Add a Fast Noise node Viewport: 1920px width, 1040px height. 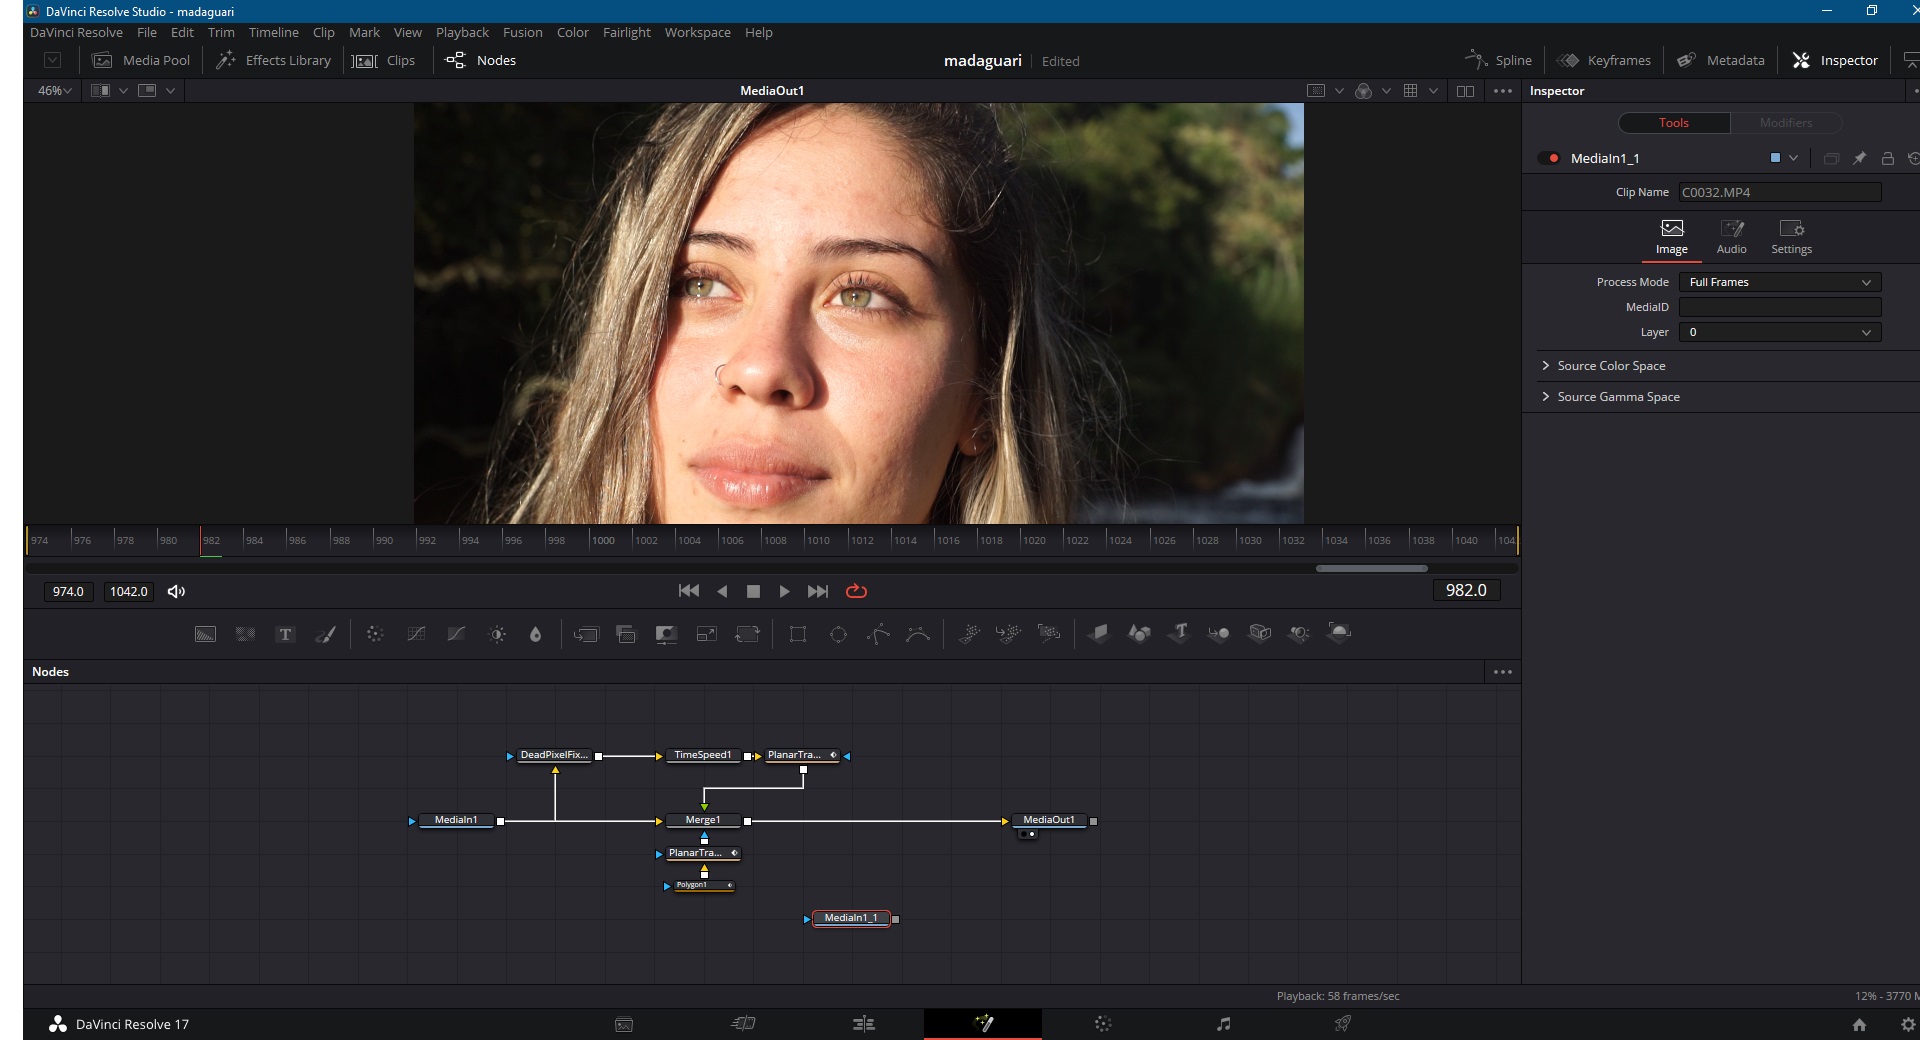coord(245,634)
